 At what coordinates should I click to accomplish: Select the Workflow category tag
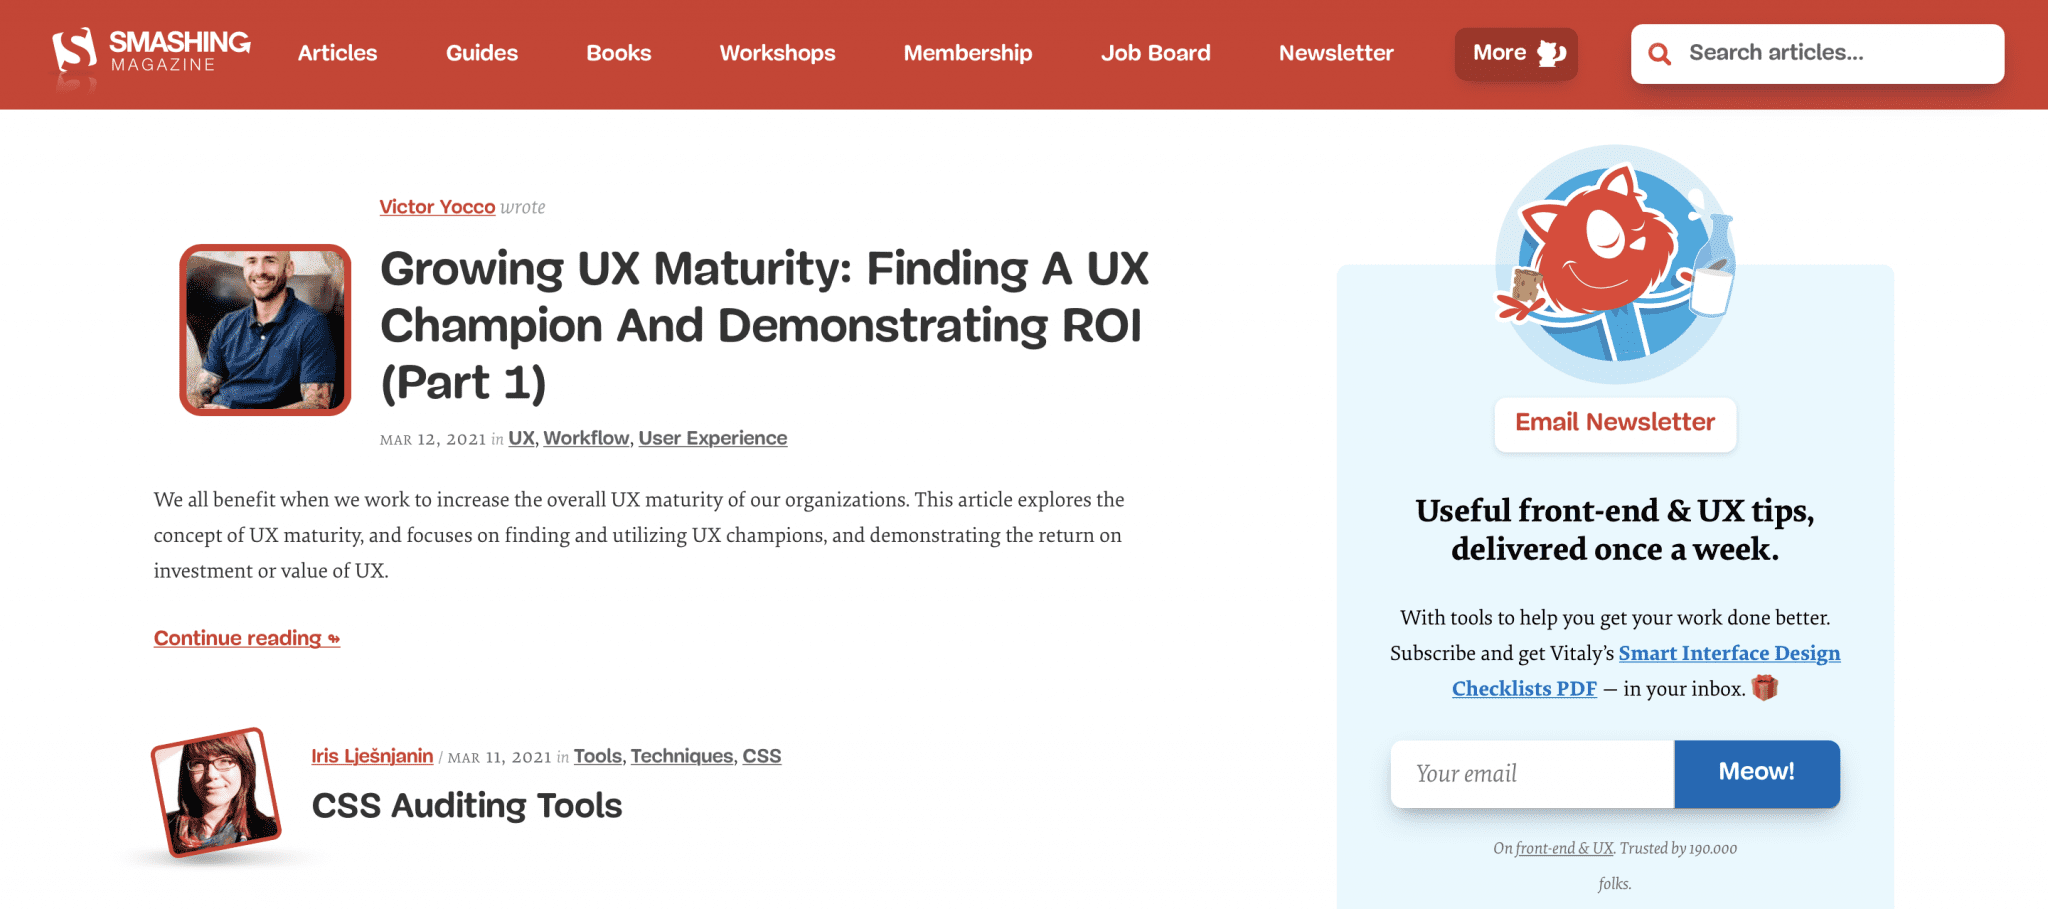coord(586,438)
